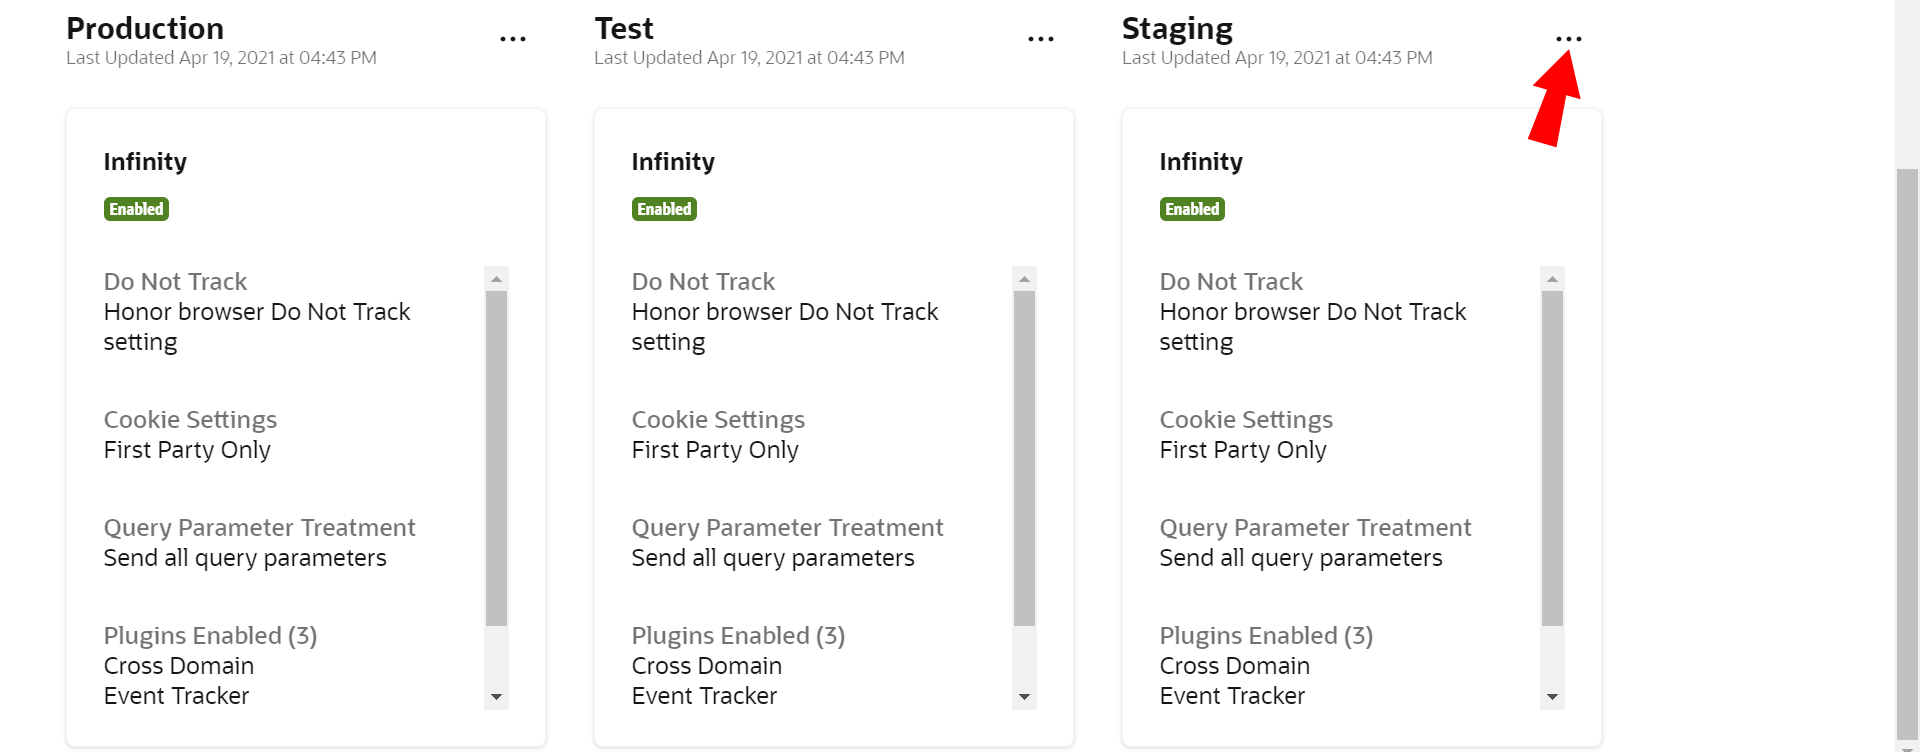This screenshot has height=752, width=1920.
Task: Open the Production environment options menu
Action: [x=513, y=39]
